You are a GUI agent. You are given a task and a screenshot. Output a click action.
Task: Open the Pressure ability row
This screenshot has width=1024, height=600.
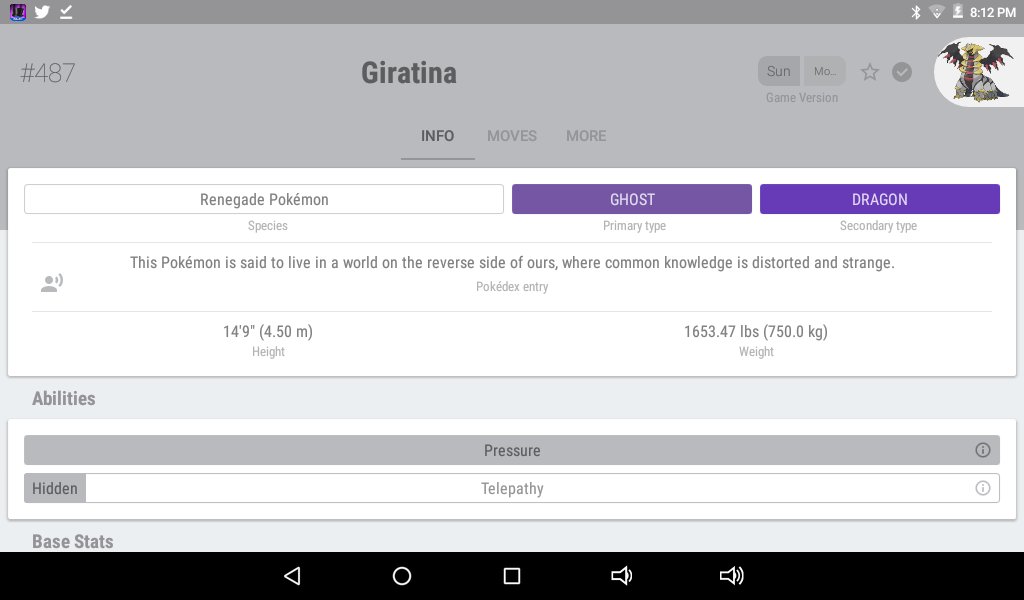512,450
